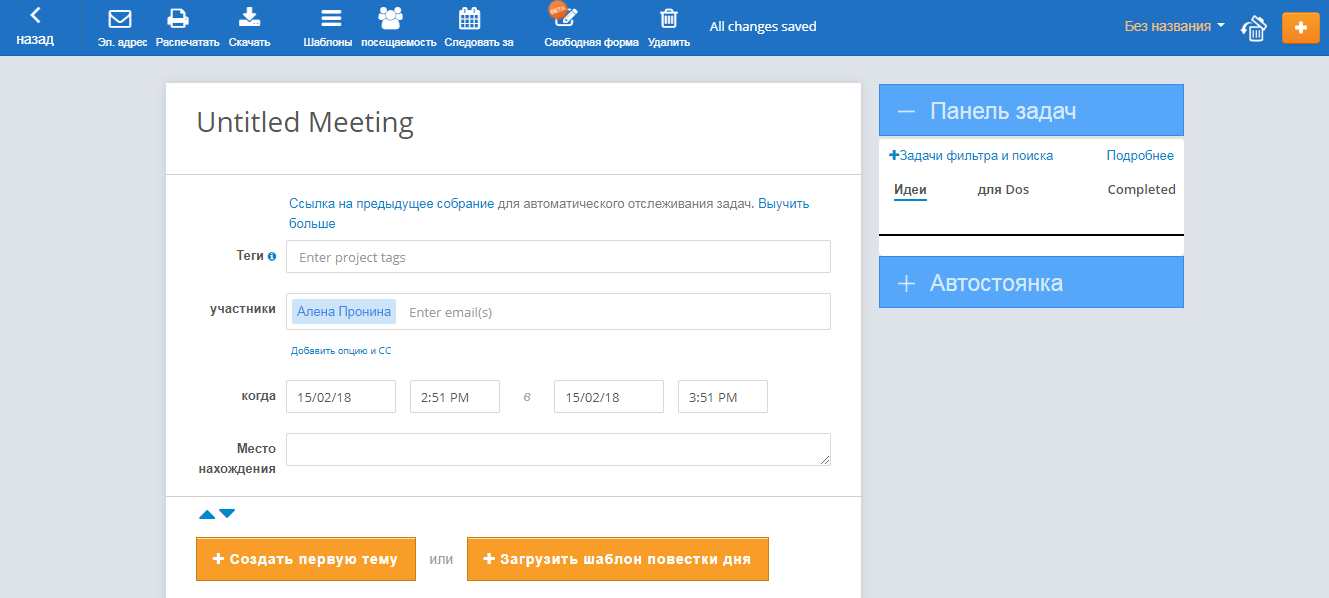Go back with the назад arrow
Viewport: 1329px width, 598px height.
pyautogui.click(x=35, y=27)
